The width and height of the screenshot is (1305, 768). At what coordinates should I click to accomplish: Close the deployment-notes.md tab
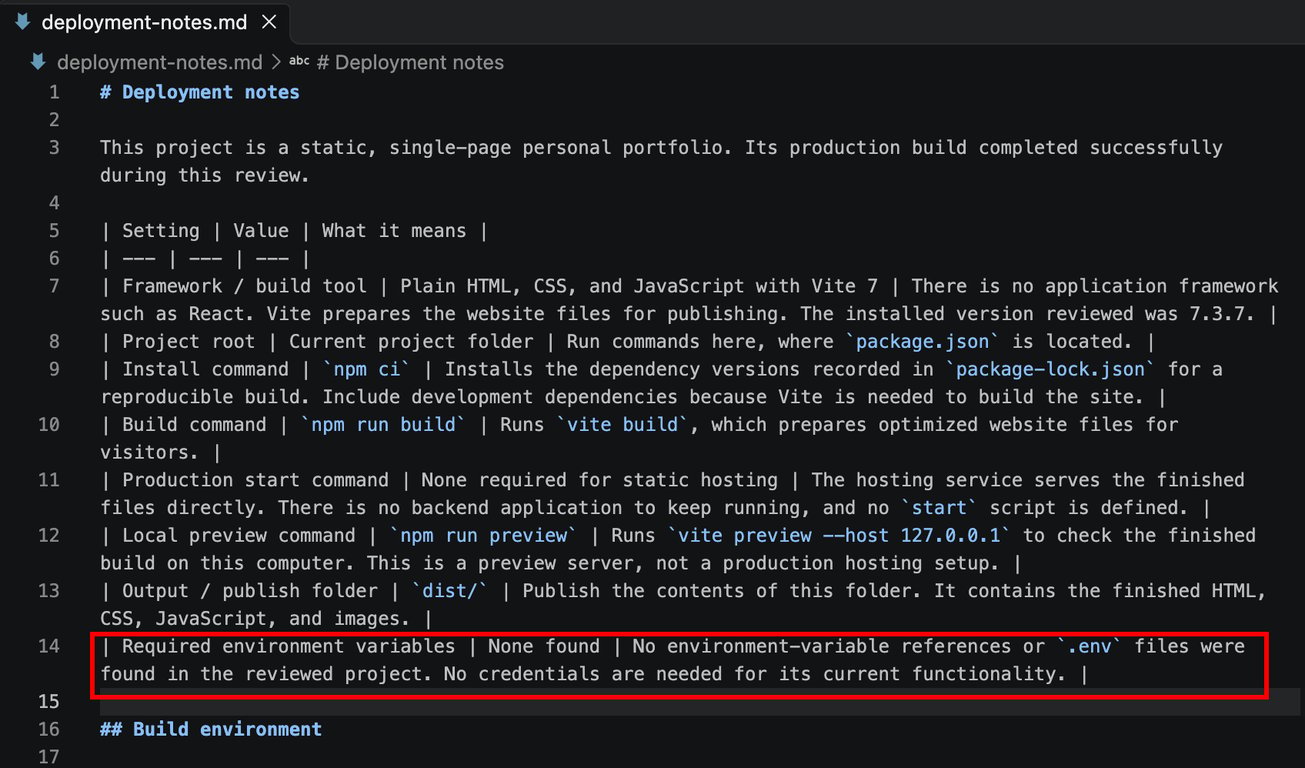point(267,22)
